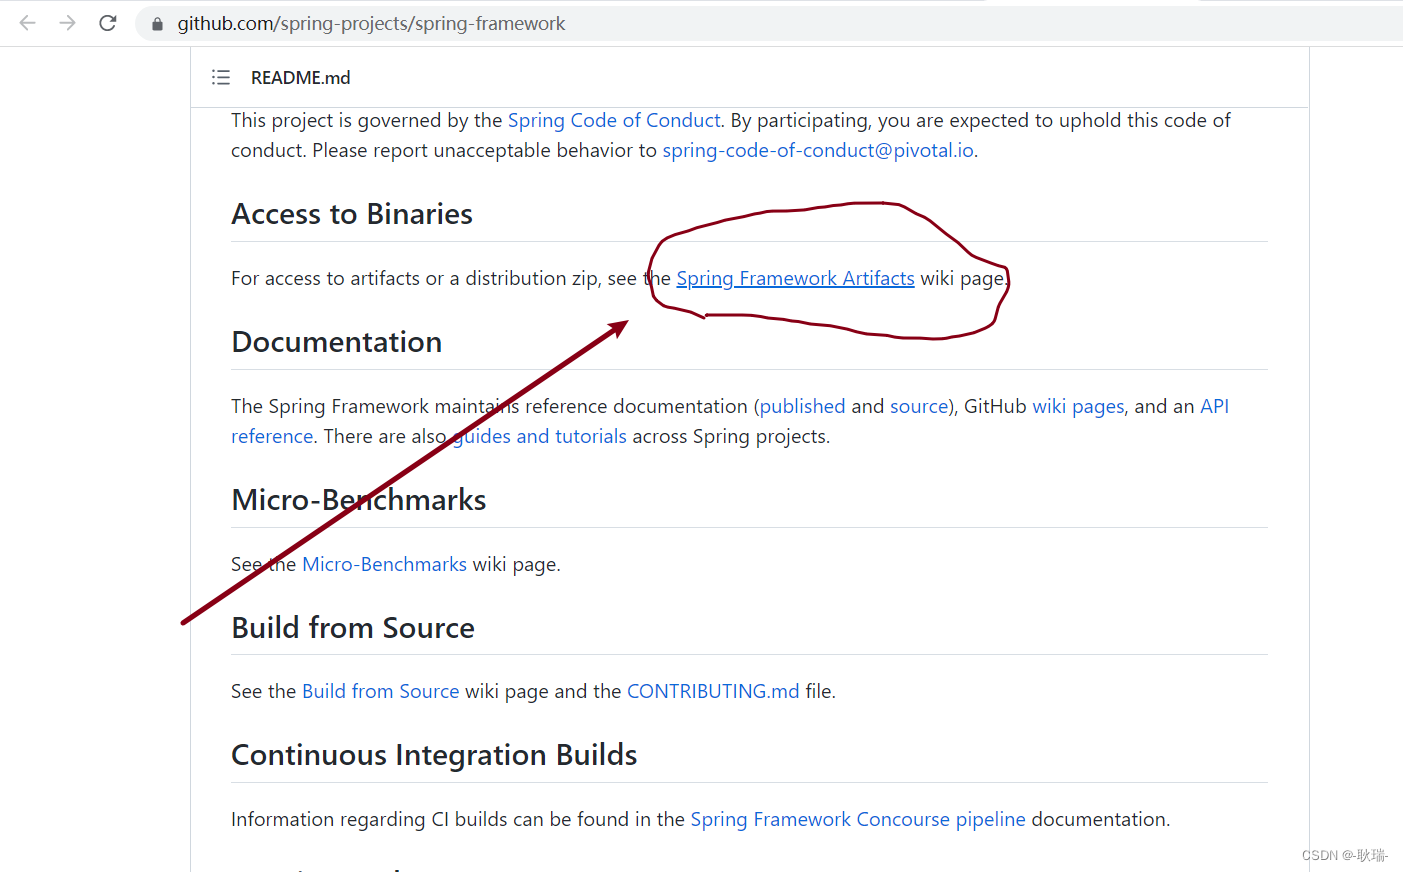Open the Spring Code of Conduct link
Screen dimensions: 1403x872
click(x=614, y=120)
